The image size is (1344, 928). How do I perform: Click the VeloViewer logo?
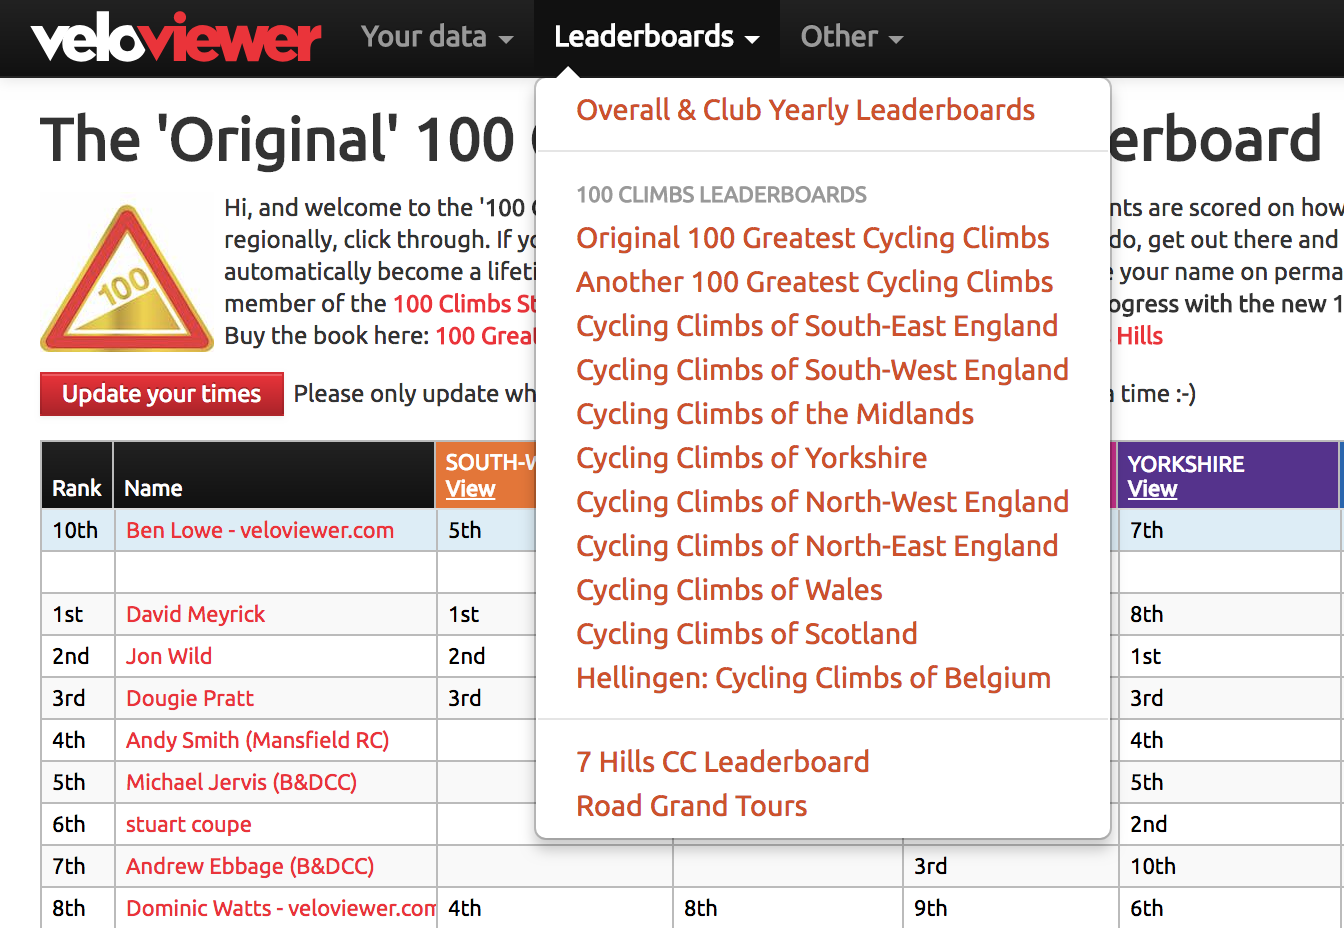[x=176, y=38]
